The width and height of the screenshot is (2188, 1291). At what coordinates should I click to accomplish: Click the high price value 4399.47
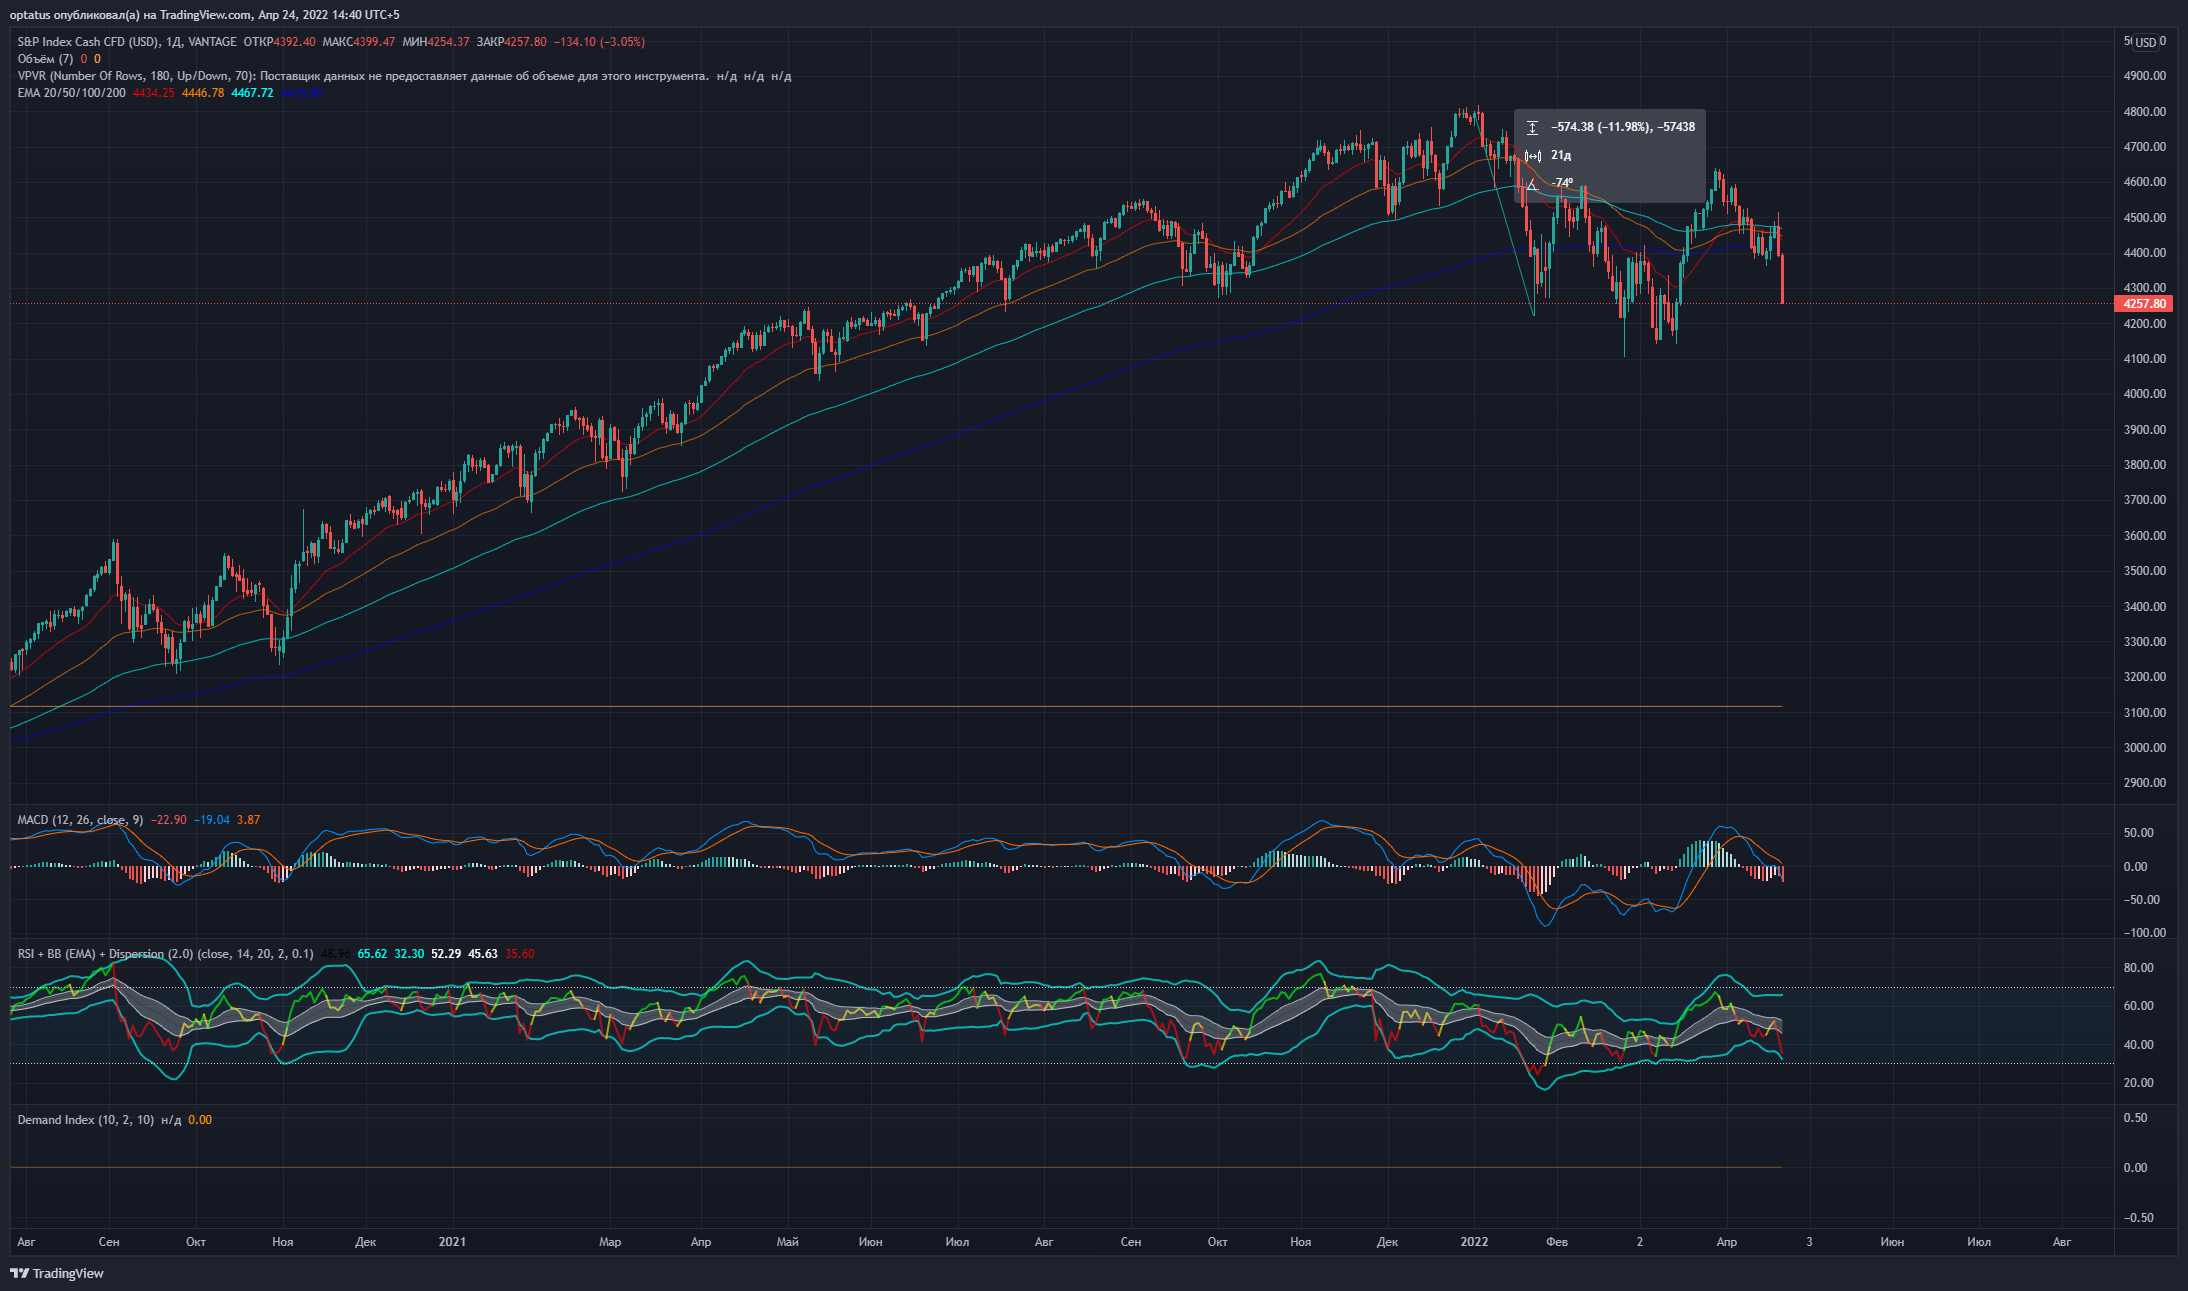(374, 42)
